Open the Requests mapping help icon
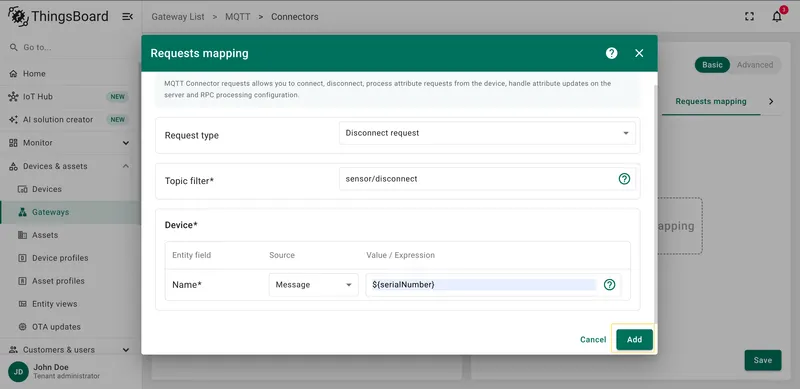Image resolution: width=800 pixels, height=389 pixels. 612,53
